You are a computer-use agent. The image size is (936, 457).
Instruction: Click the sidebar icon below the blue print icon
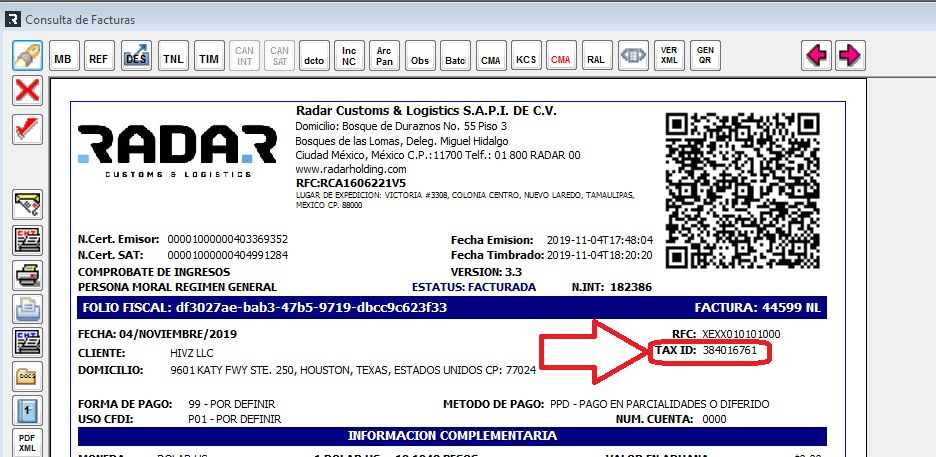[27, 343]
